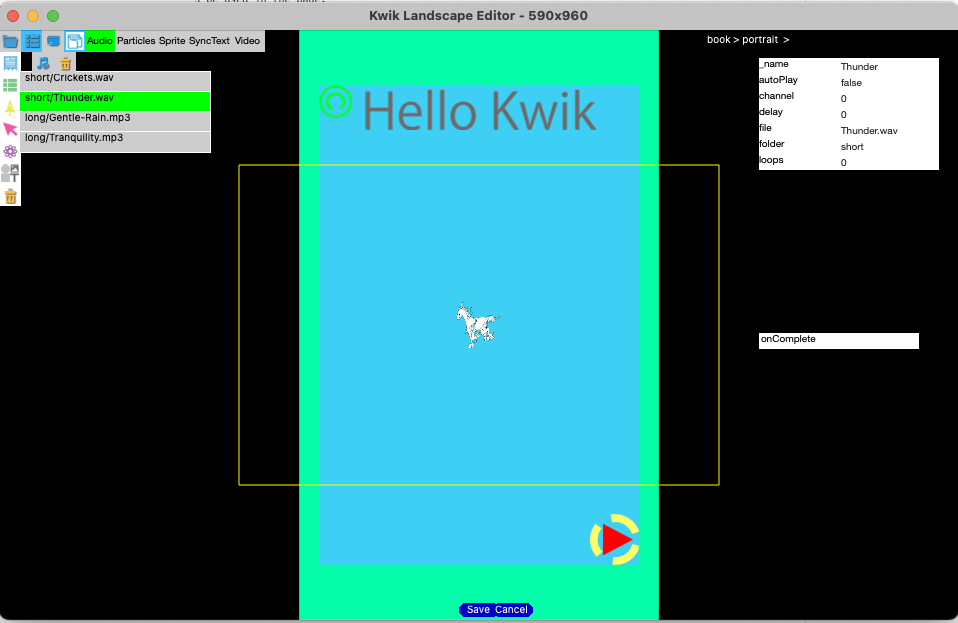Edit the delay value field

tap(844, 114)
